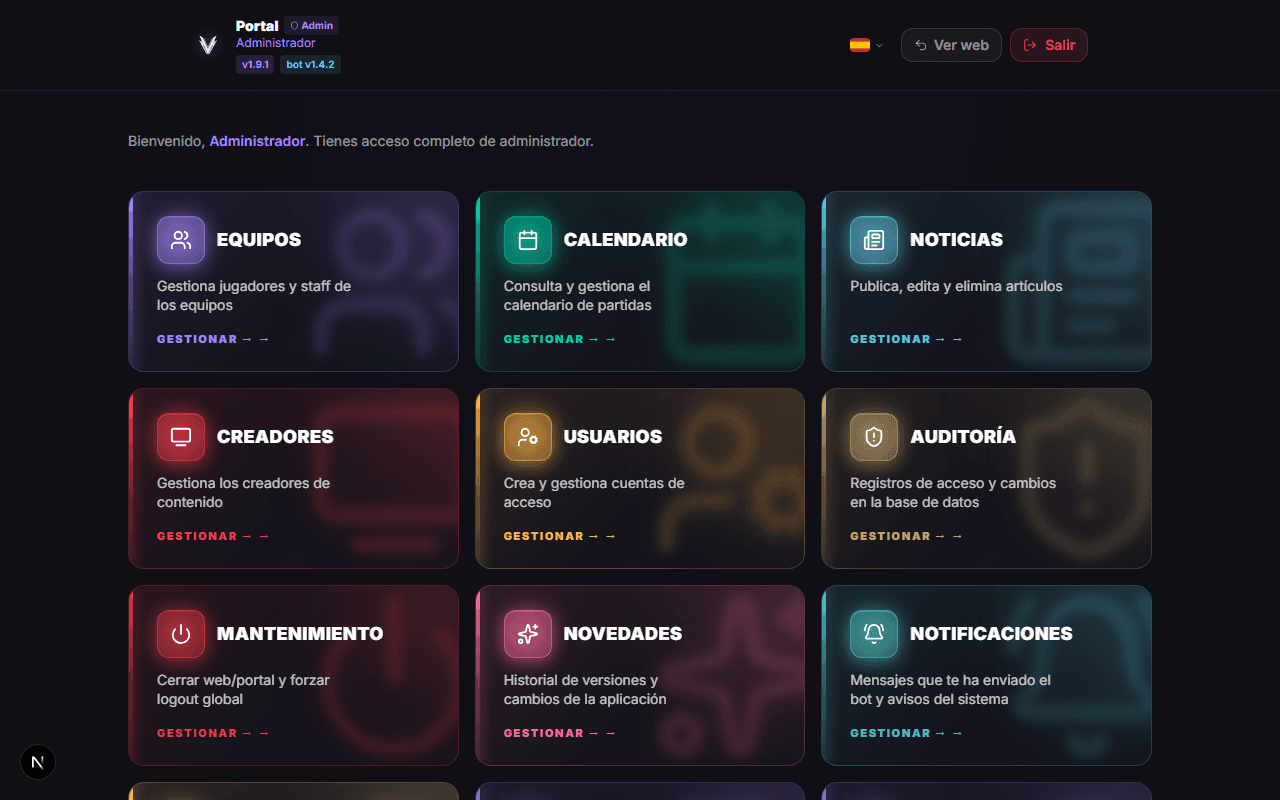The width and height of the screenshot is (1280, 800).
Task: Click the Mantenimiento power icon
Action: 181,634
